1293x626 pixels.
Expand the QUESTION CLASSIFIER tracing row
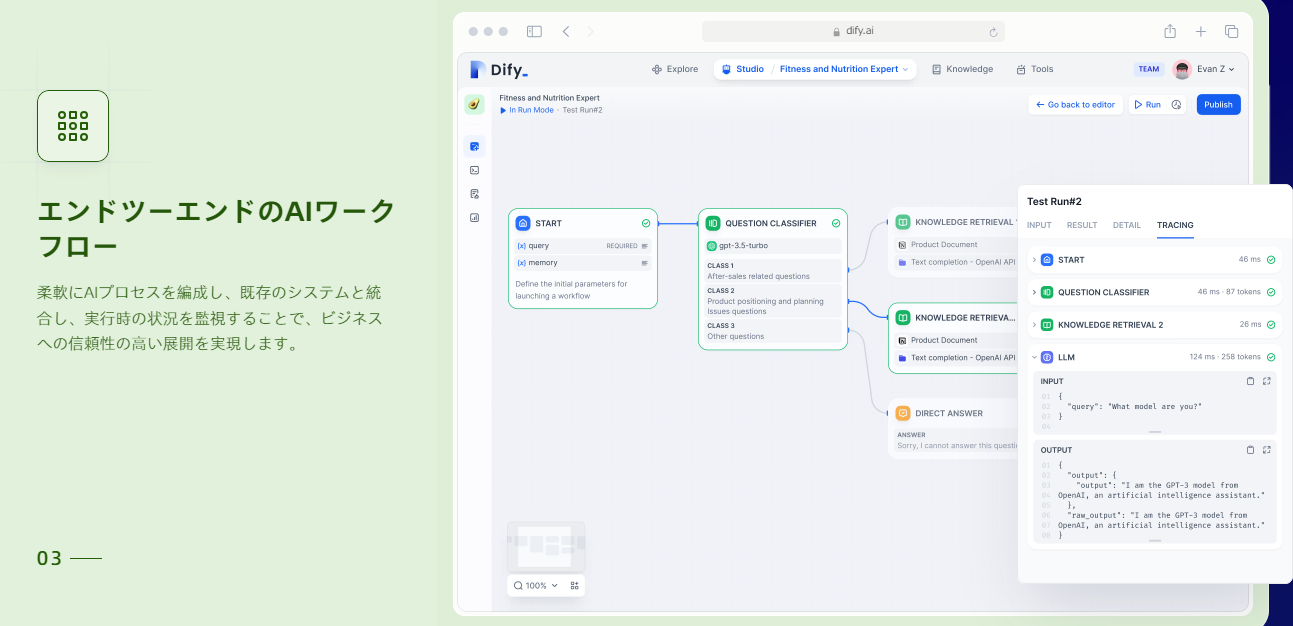1034,292
